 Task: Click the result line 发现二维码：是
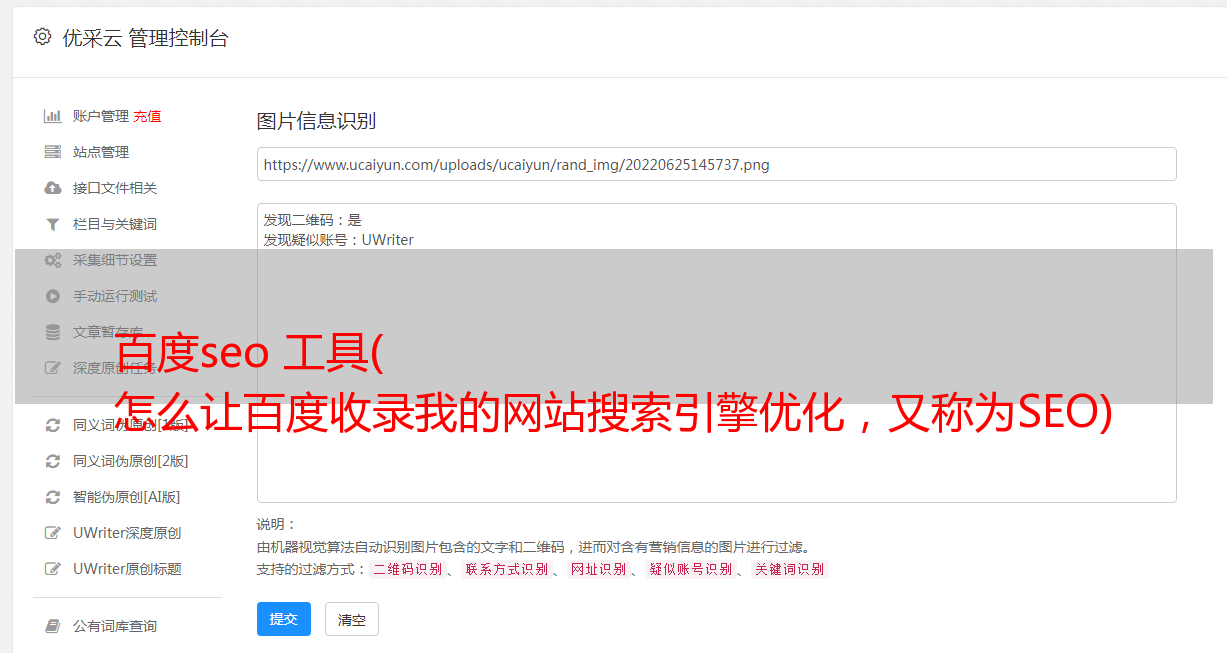coord(312,220)
